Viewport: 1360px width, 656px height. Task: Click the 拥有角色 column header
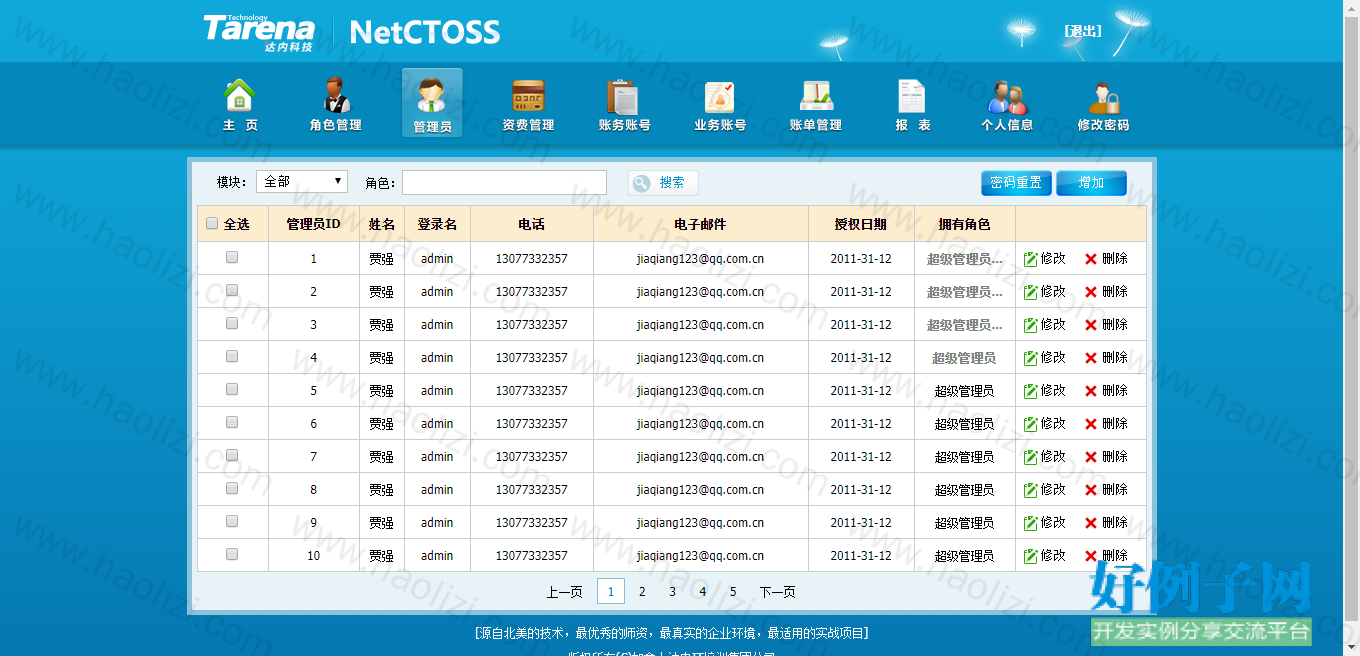[964, 224]
